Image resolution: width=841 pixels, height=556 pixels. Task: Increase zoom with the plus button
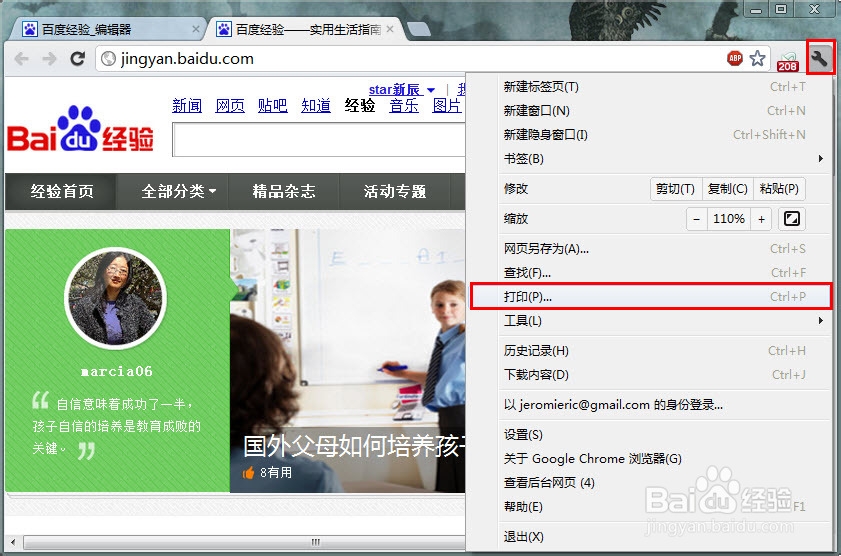click(761, 219)
